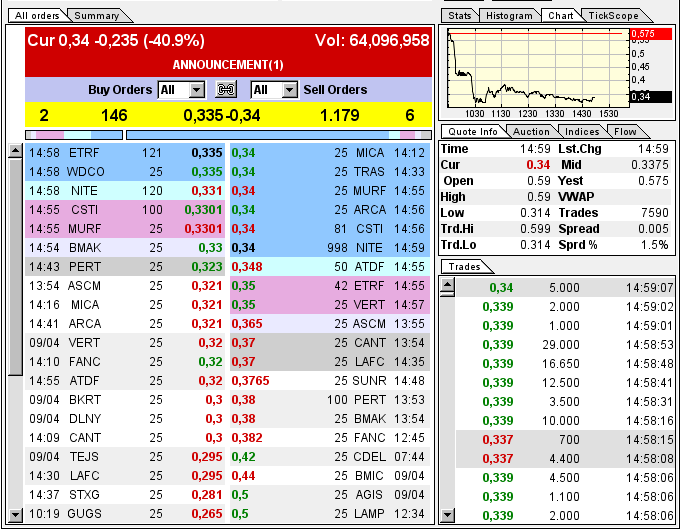Click the sell-side depth bar

click(279, 134)
